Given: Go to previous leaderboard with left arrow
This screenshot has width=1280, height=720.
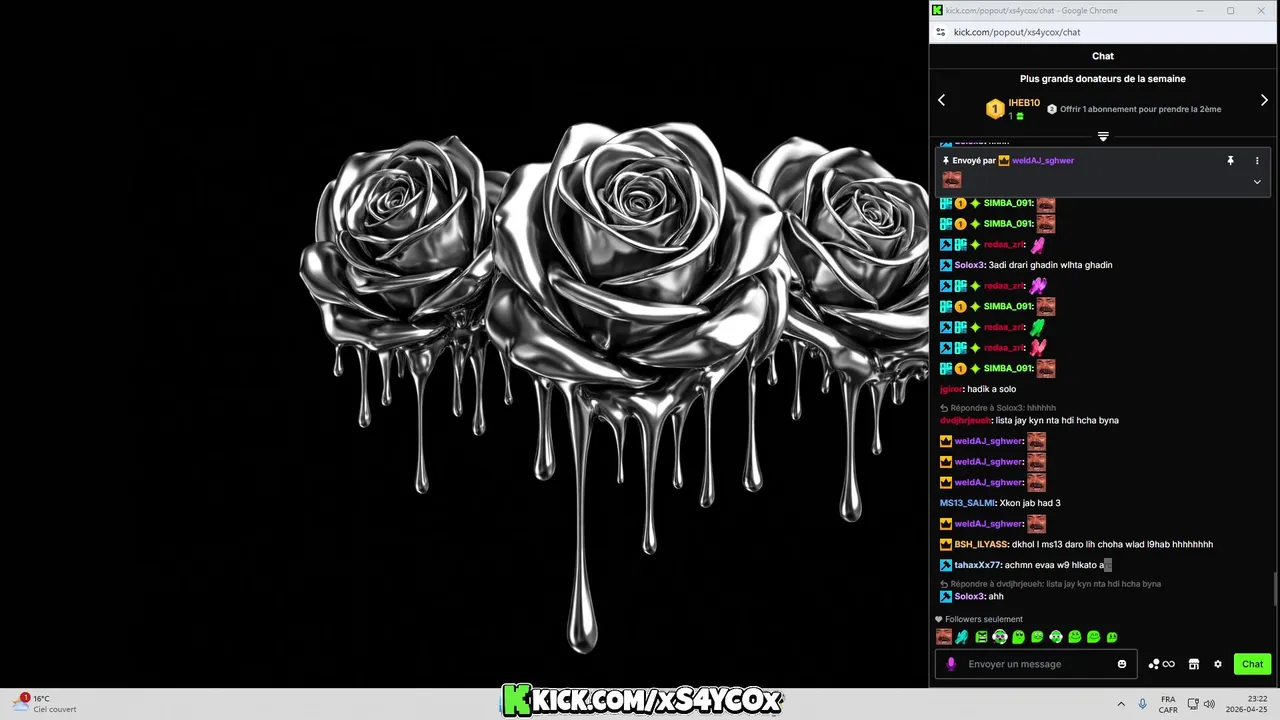Looking at the screenshot, I should click(x=941, y=100).
